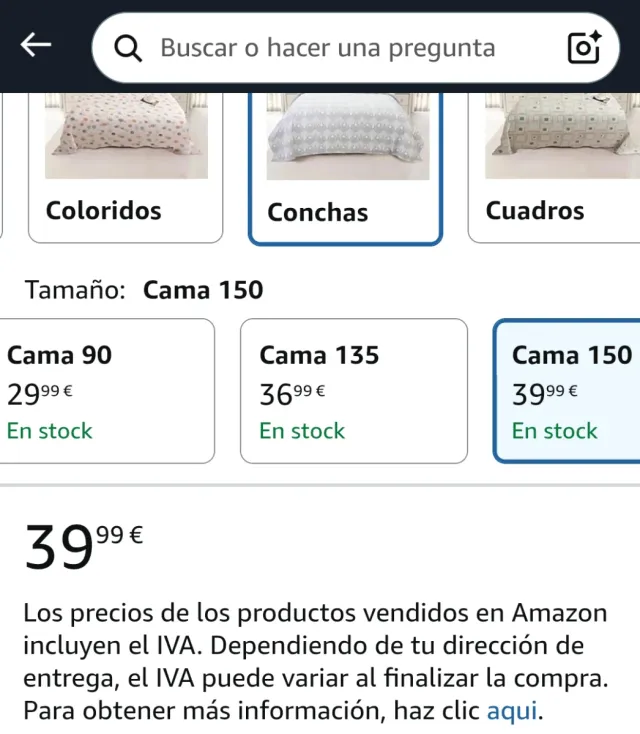The width and height of the screenshot is (640, 734).
Task: Tap the Cuadros bedspread thumbnail
Action: tap(560, 137)
